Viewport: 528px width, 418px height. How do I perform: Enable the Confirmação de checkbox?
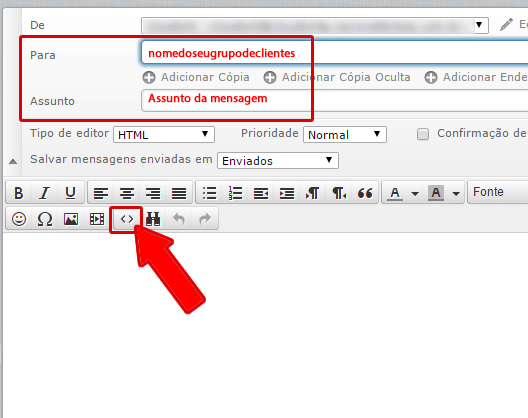(423, 134)
